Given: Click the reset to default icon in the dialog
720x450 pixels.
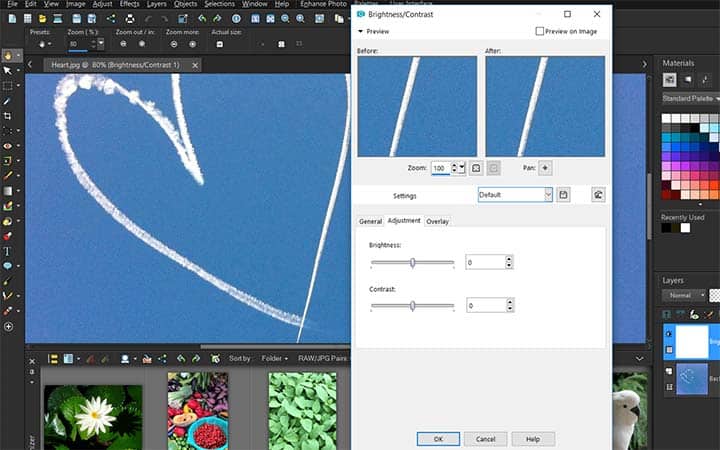Looking at the screenshot, I should (x=598, y=195).
